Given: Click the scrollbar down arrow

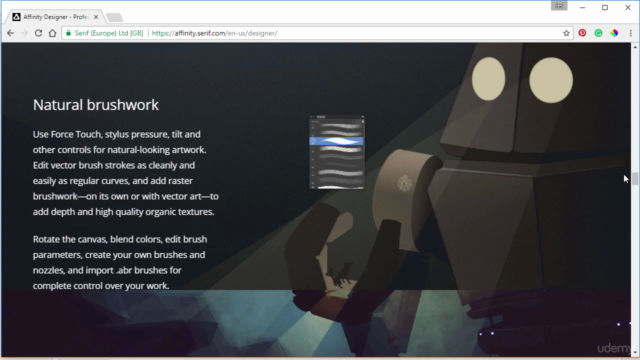Looking at the screenshot, I should point(635,353).
